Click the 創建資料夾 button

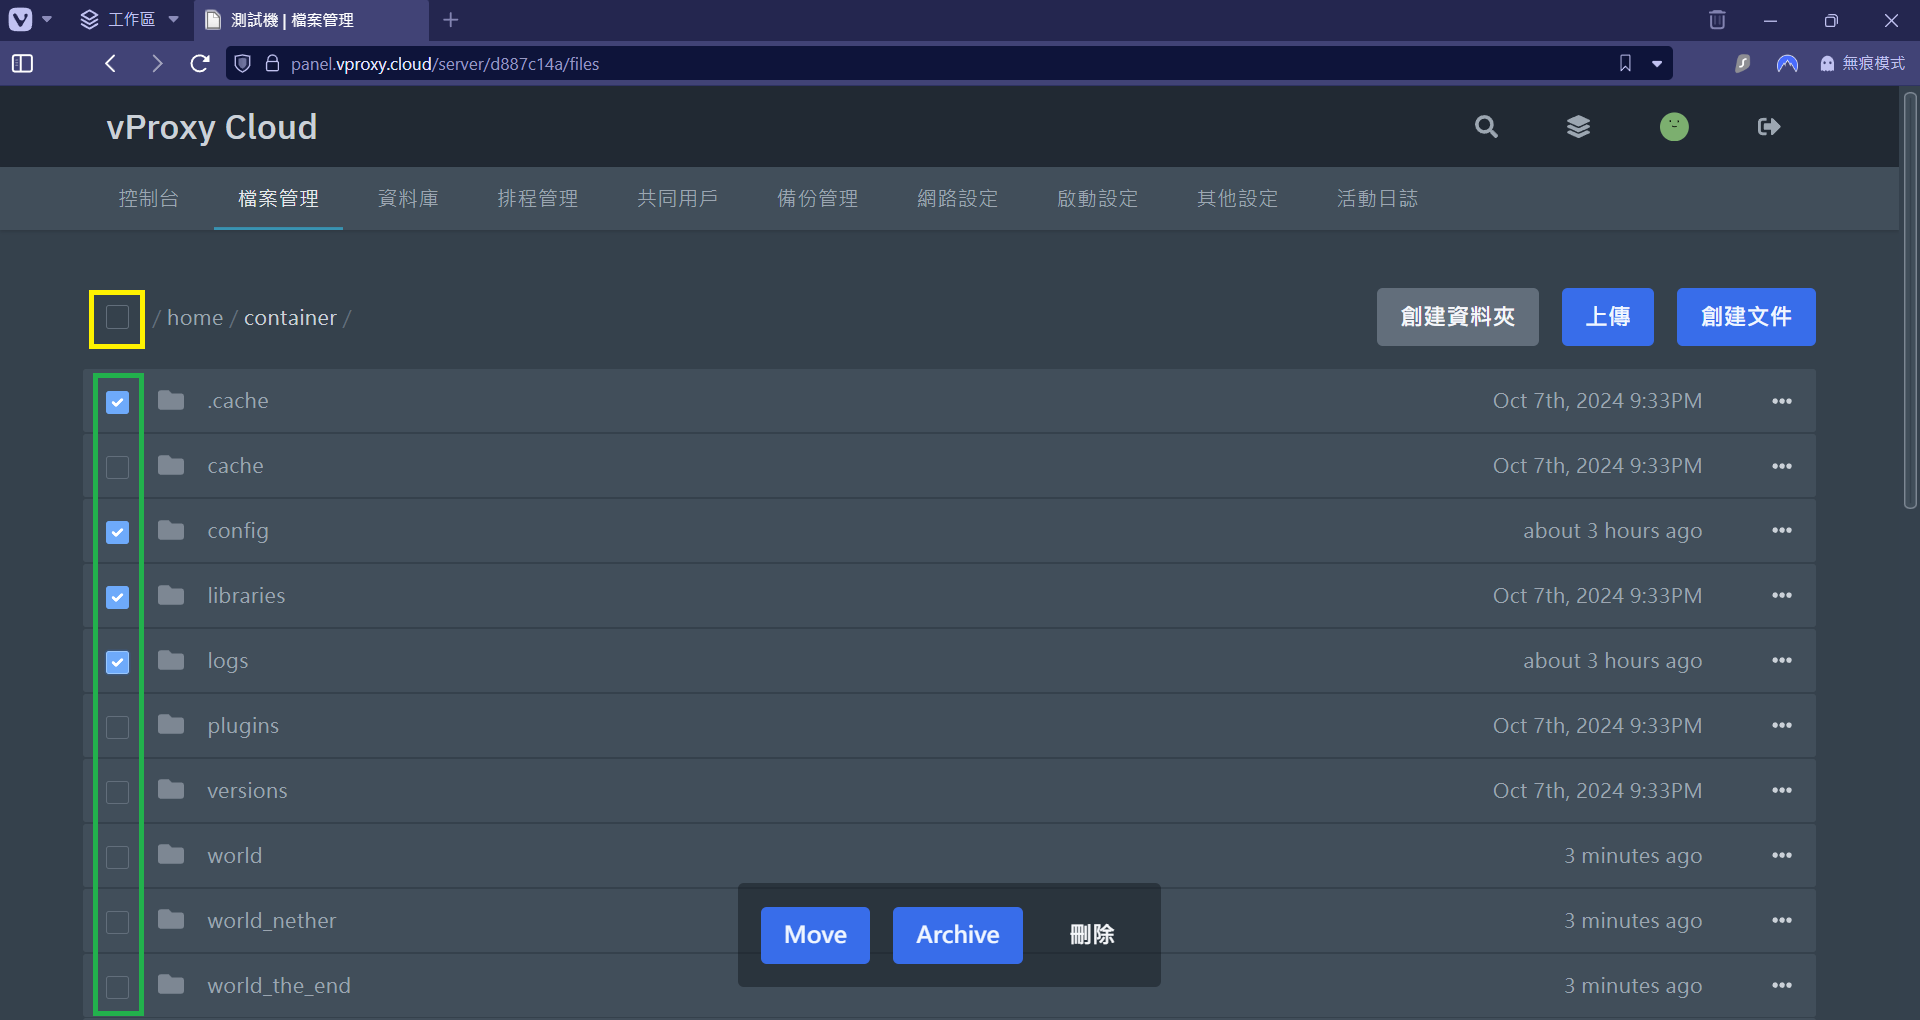[1457, 317]
